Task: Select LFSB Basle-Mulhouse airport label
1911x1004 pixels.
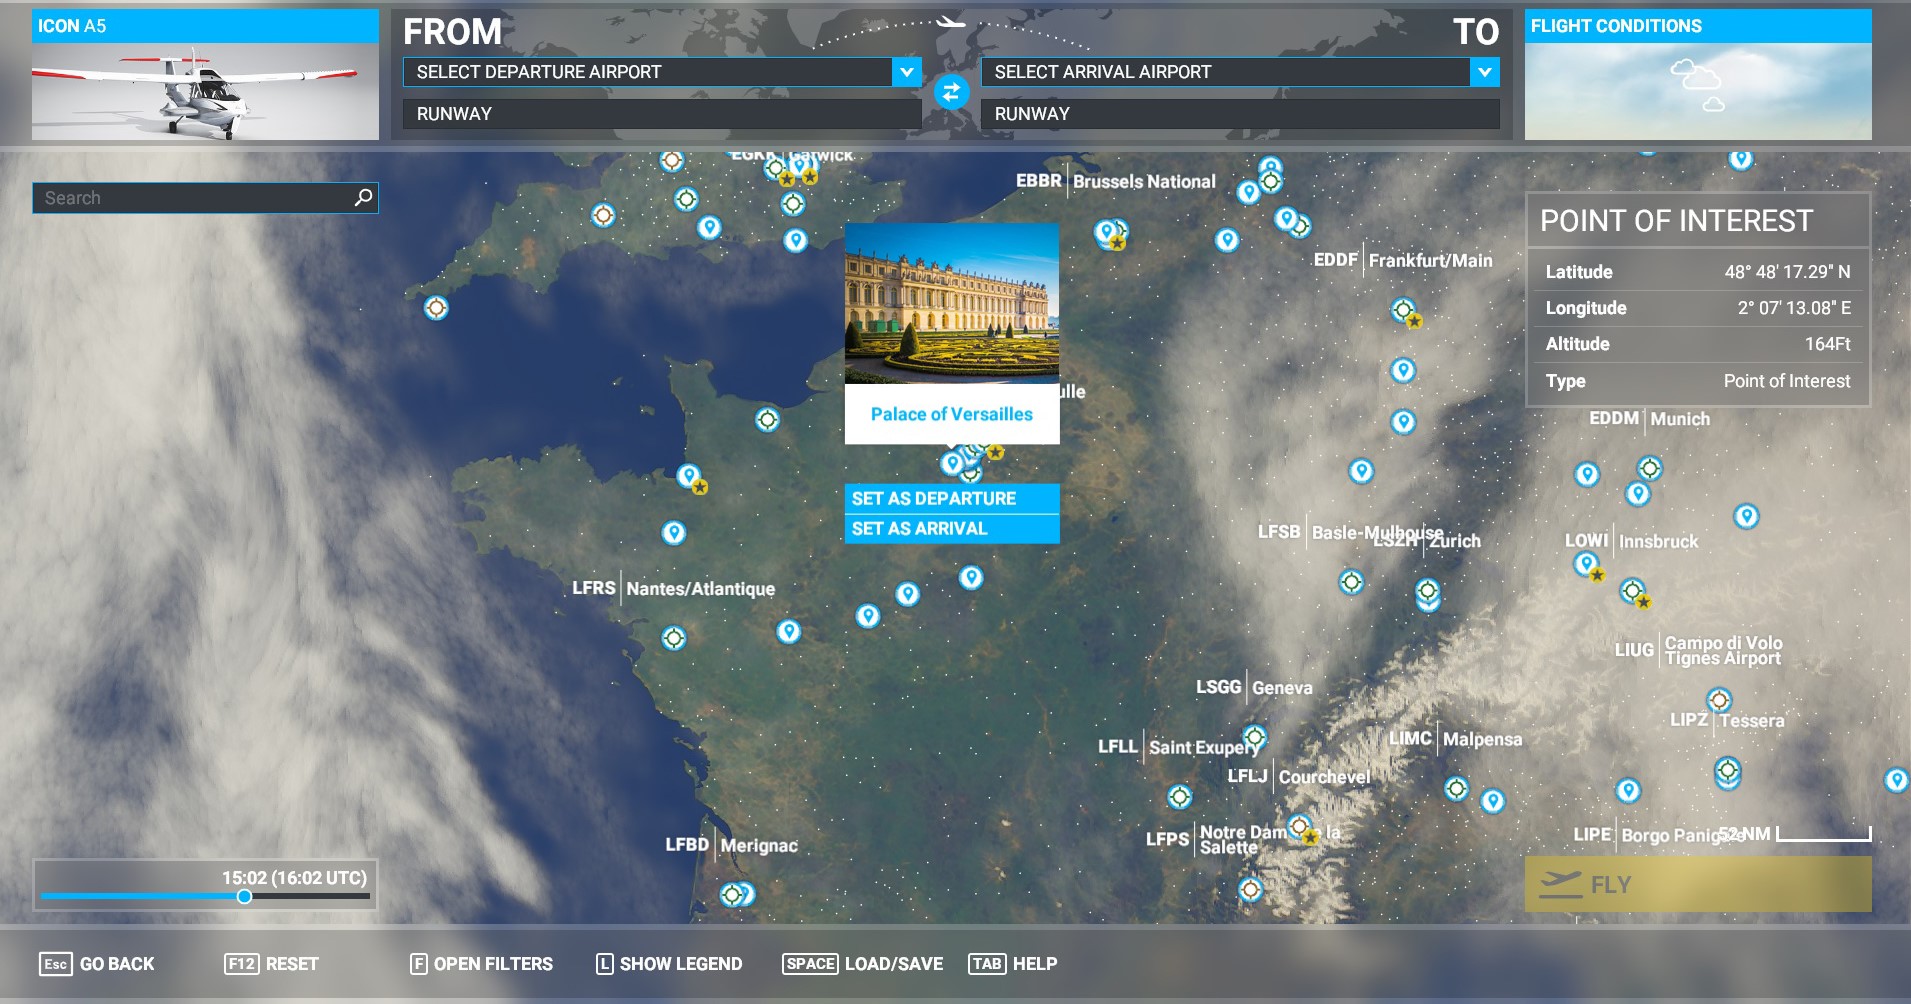Action: pos(1350,532)
